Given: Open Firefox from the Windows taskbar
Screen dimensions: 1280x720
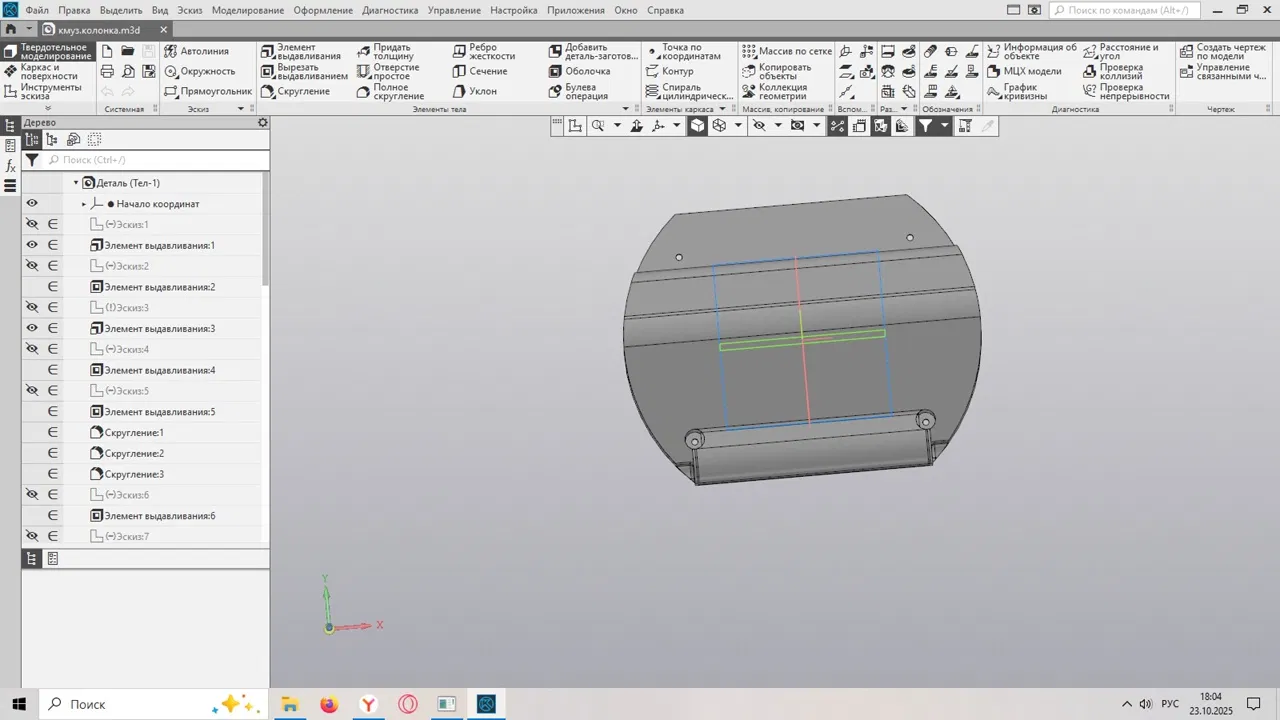Looking at the screenshot, I should (329, 704).
